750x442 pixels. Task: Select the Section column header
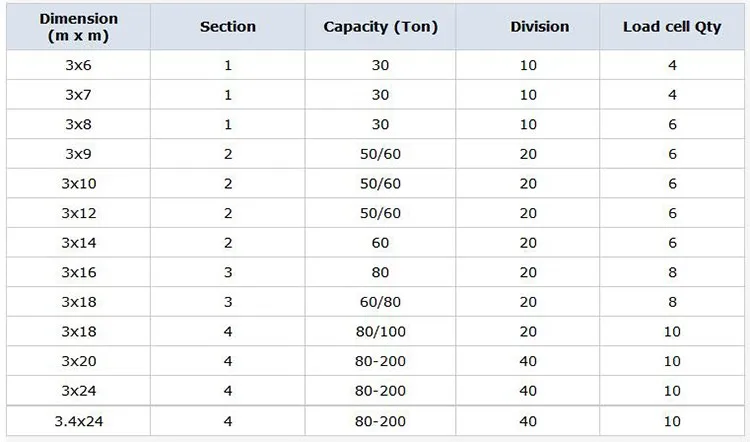[228, 27]
